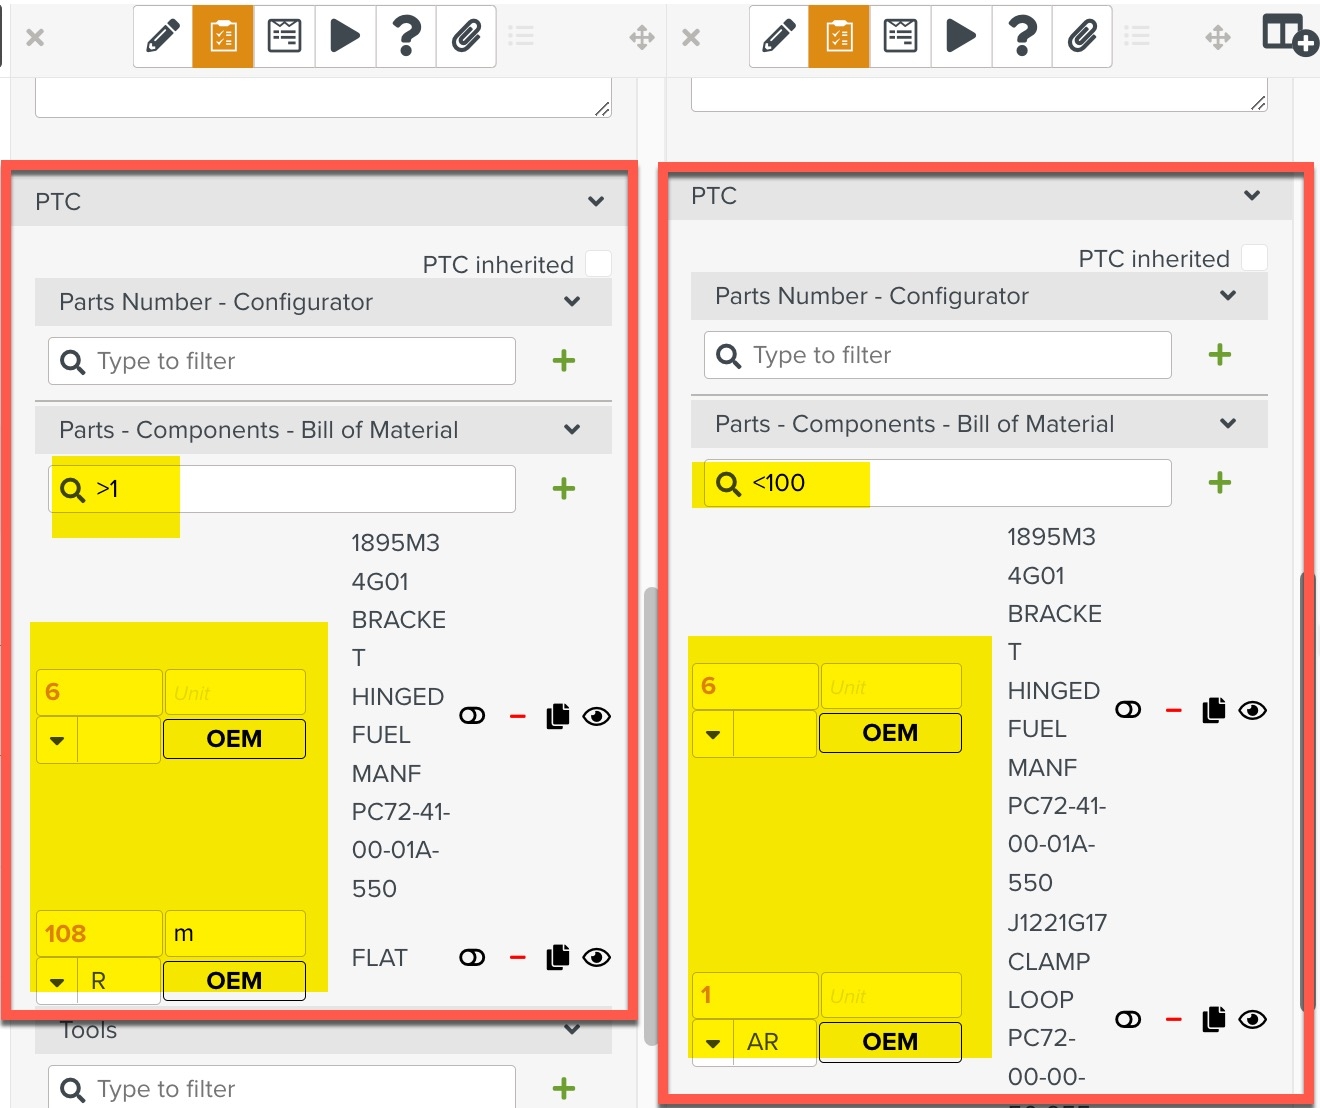Open the help question mark in left toolbar
The width and height of the screenshot is (1320, 1108).
pyautogui.click(x=406, y=37)
